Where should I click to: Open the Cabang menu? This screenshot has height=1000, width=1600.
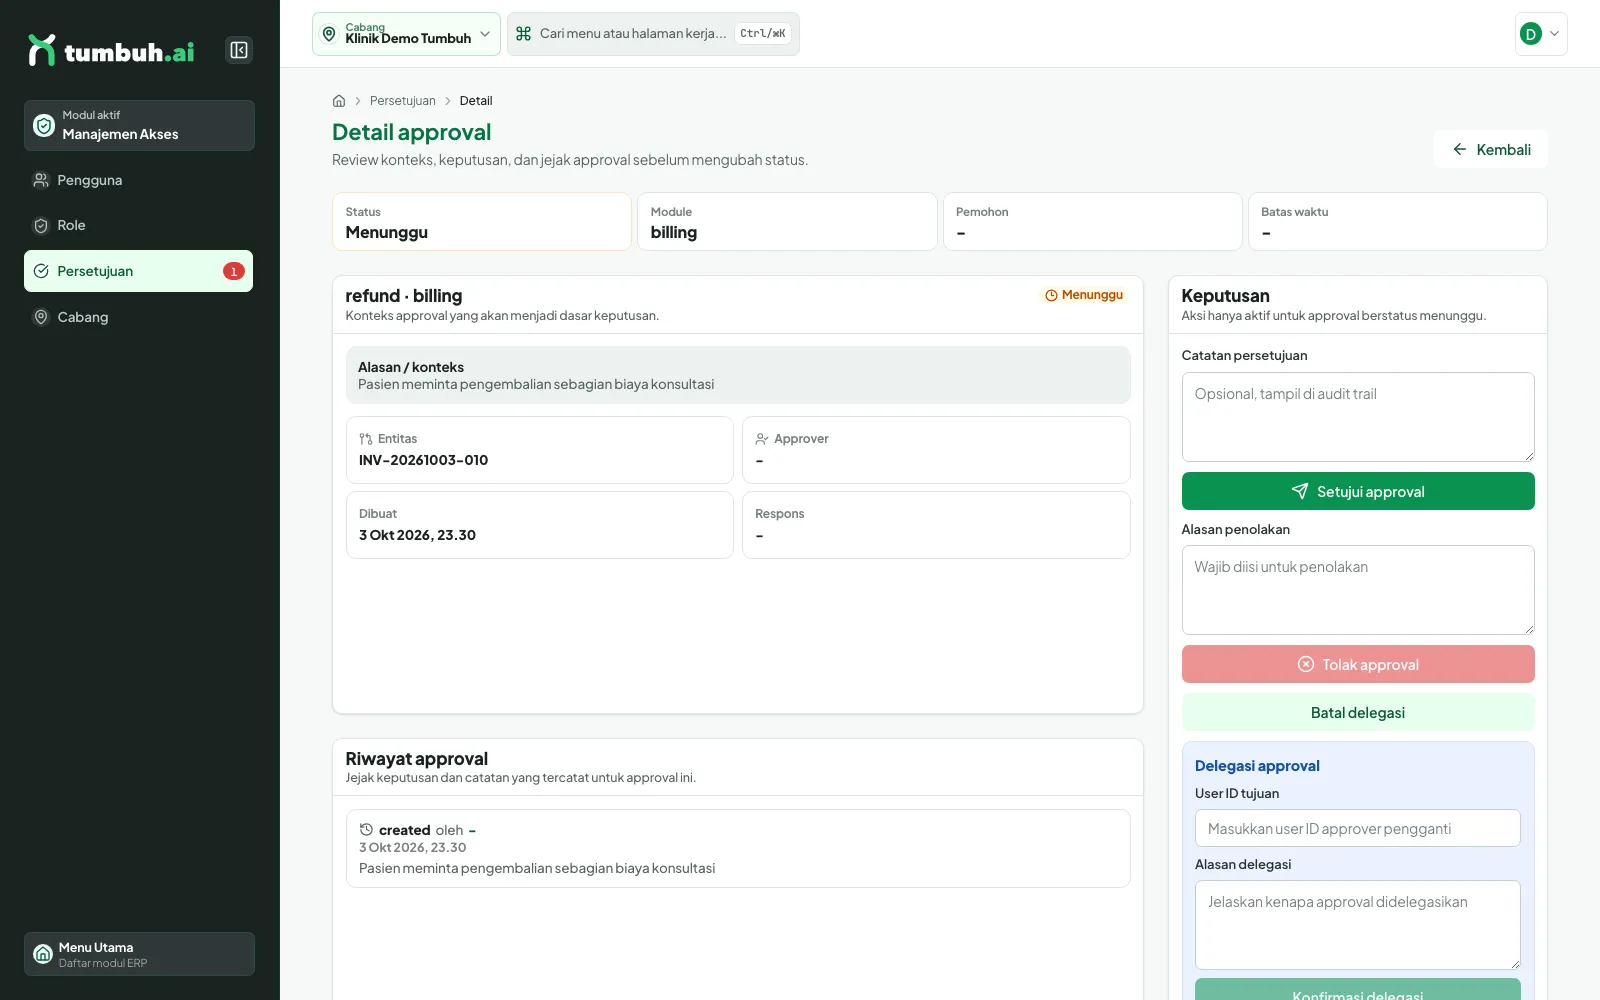(139, 317)
